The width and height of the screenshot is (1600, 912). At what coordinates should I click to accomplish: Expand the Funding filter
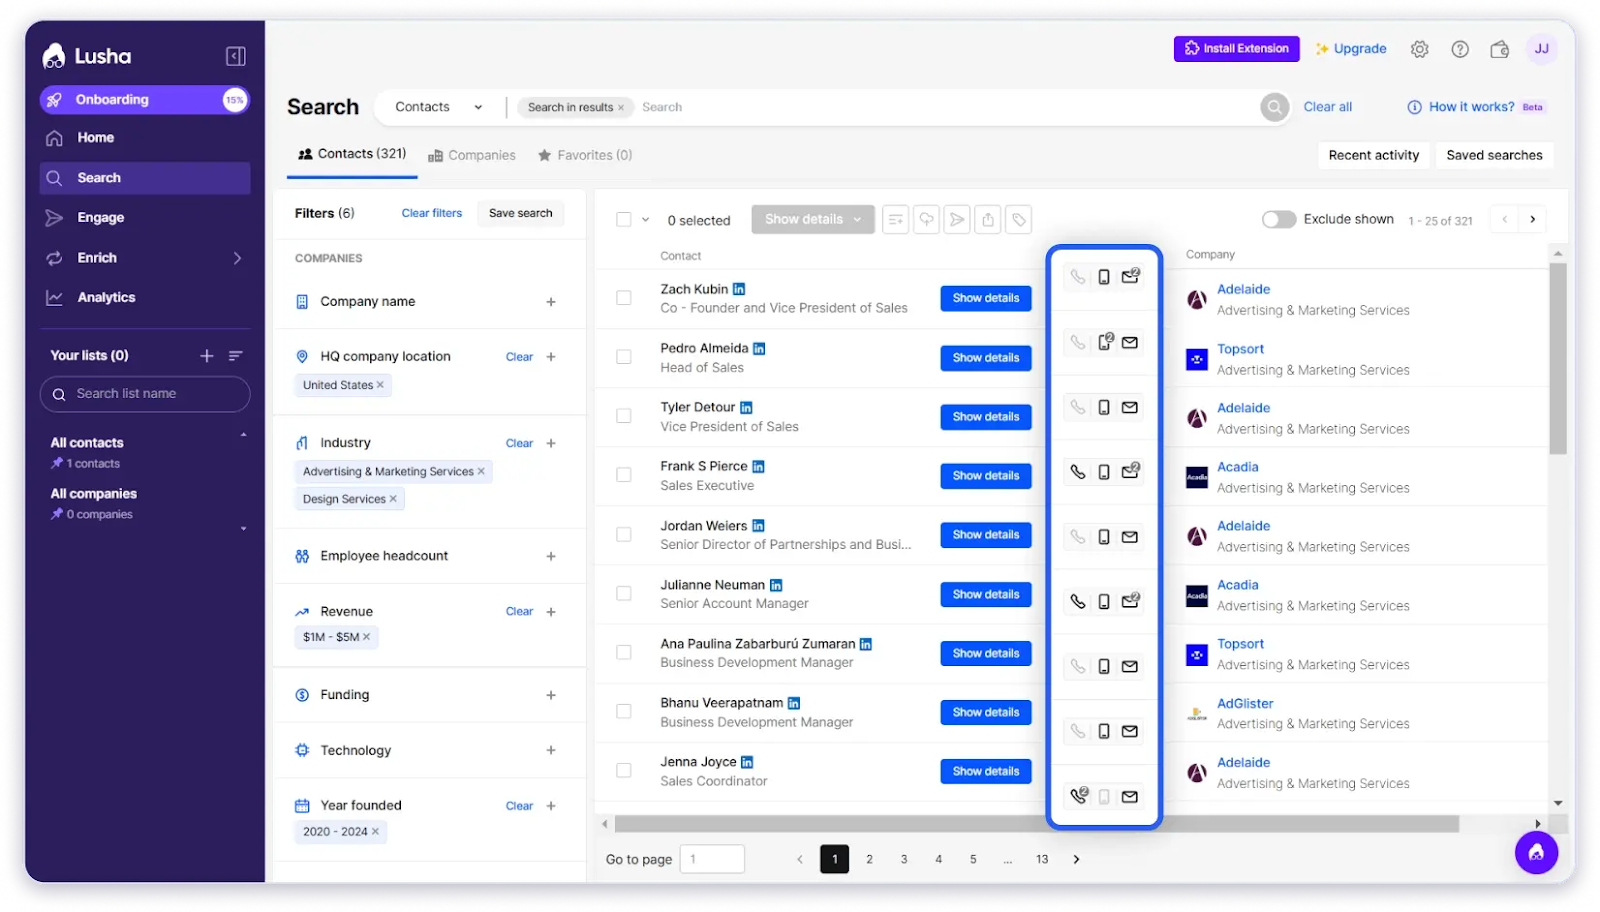click(x=551, y=695)
